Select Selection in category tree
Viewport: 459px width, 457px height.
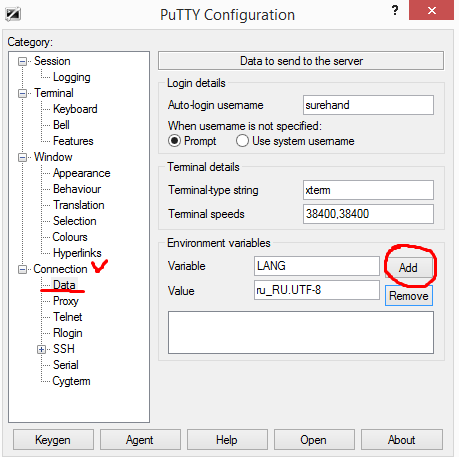pos(75,221)
